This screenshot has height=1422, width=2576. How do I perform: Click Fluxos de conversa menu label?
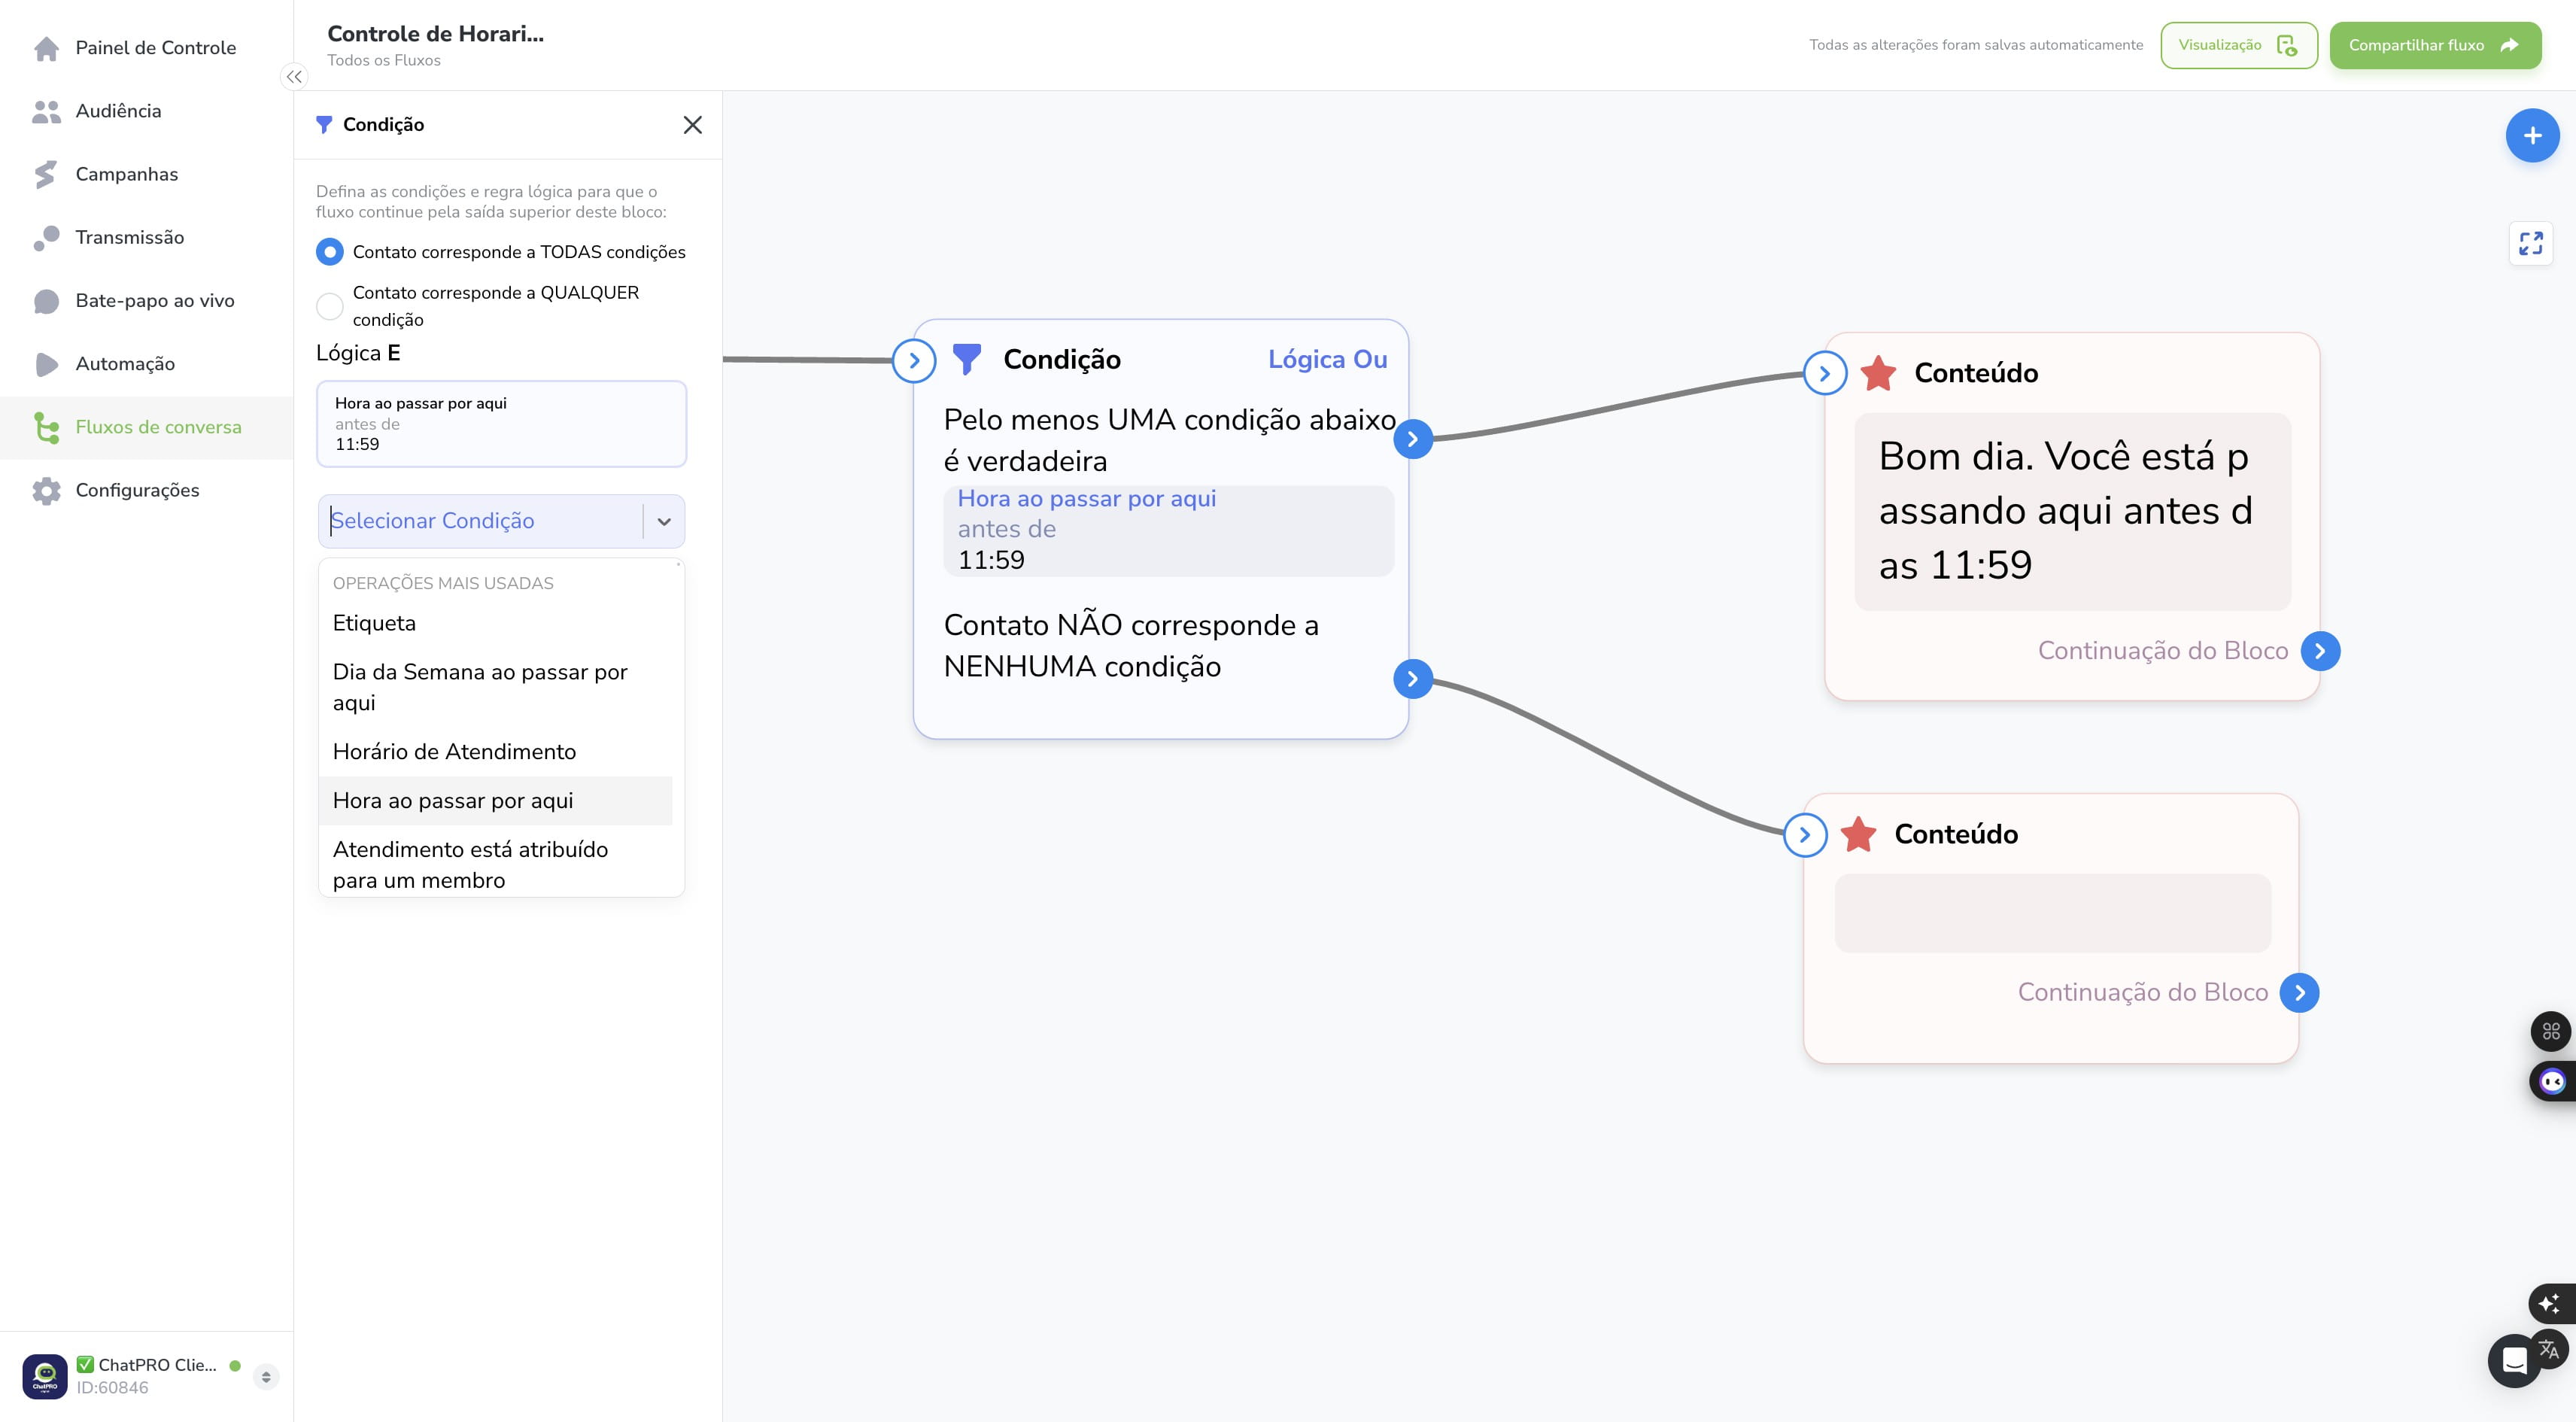159,427
